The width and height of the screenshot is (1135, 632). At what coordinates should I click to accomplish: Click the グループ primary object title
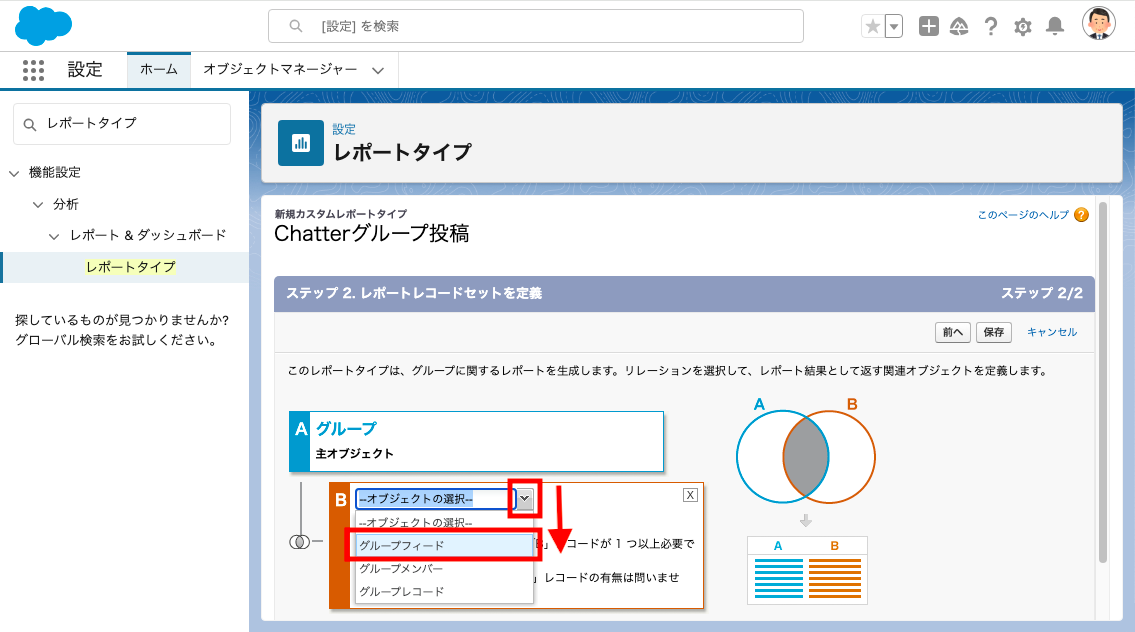(x=346, y=429)
